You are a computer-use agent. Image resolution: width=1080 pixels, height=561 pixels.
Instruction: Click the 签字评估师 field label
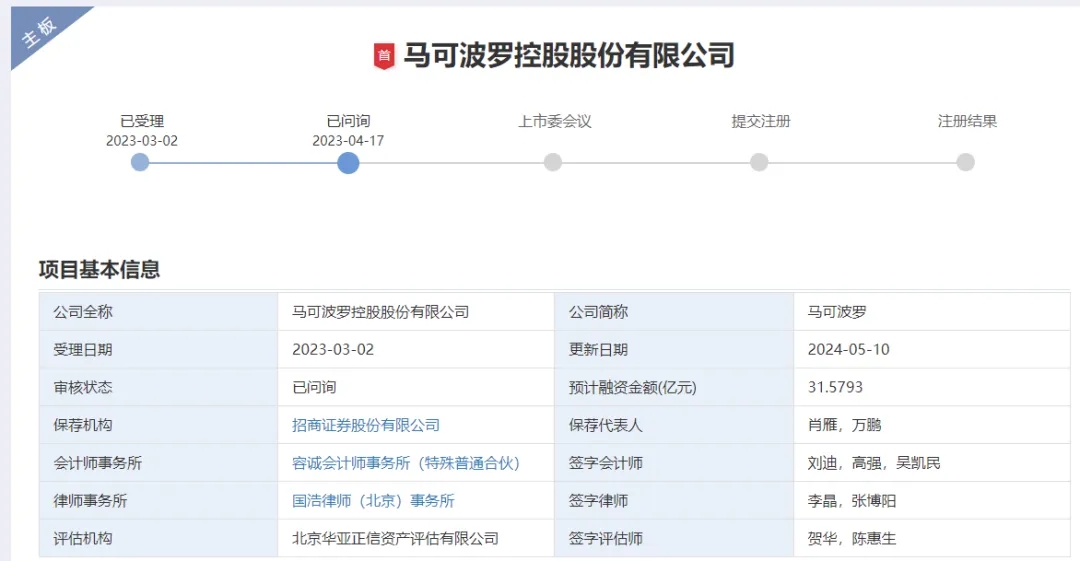tap(605, 538)
